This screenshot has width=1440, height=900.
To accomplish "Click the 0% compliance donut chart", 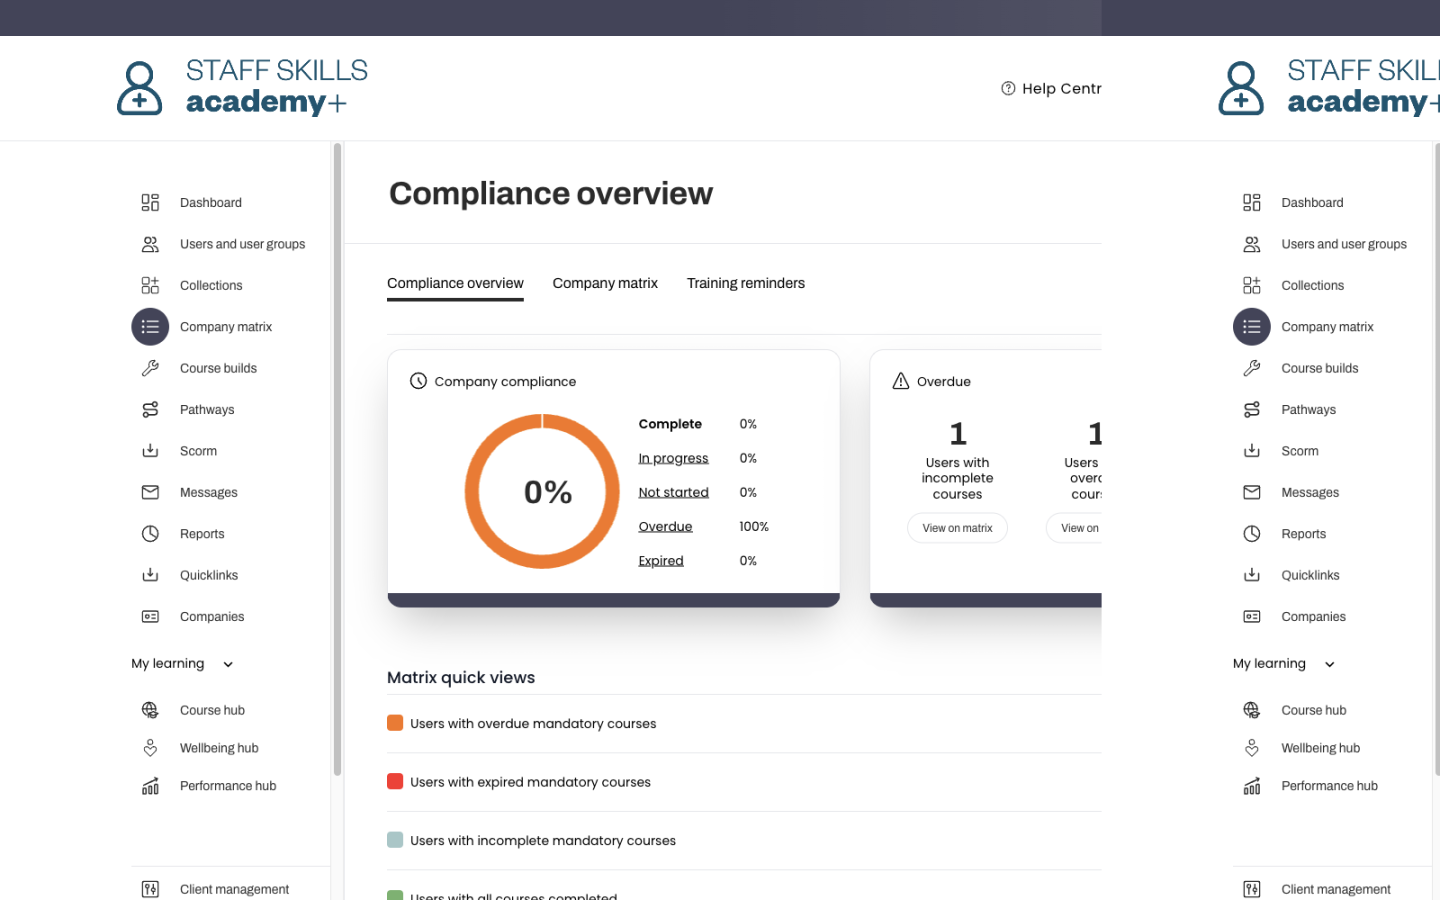I will click(x=542, y=492).
